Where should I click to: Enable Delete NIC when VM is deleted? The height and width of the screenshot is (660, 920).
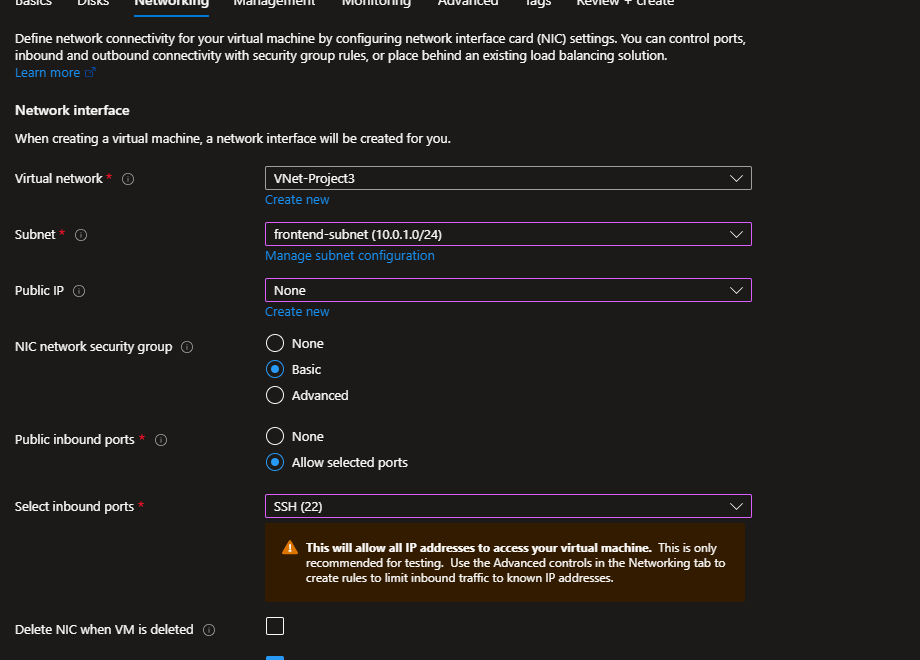point(275,626)
